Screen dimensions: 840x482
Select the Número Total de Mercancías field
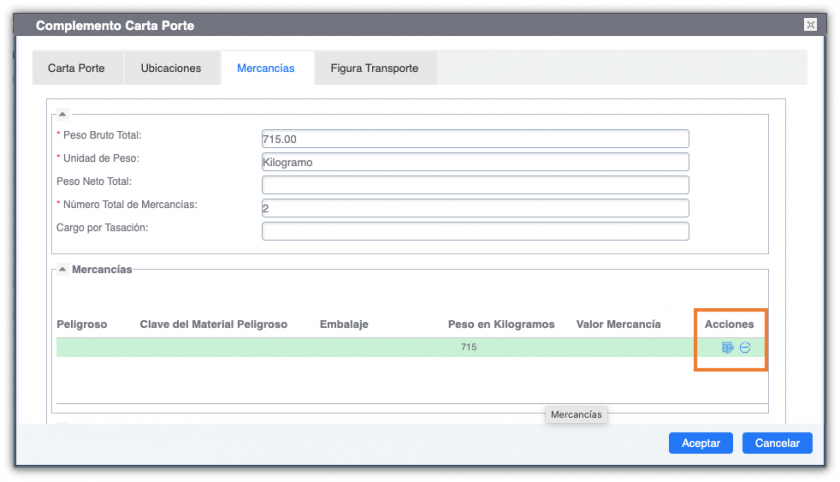point(475,208)
